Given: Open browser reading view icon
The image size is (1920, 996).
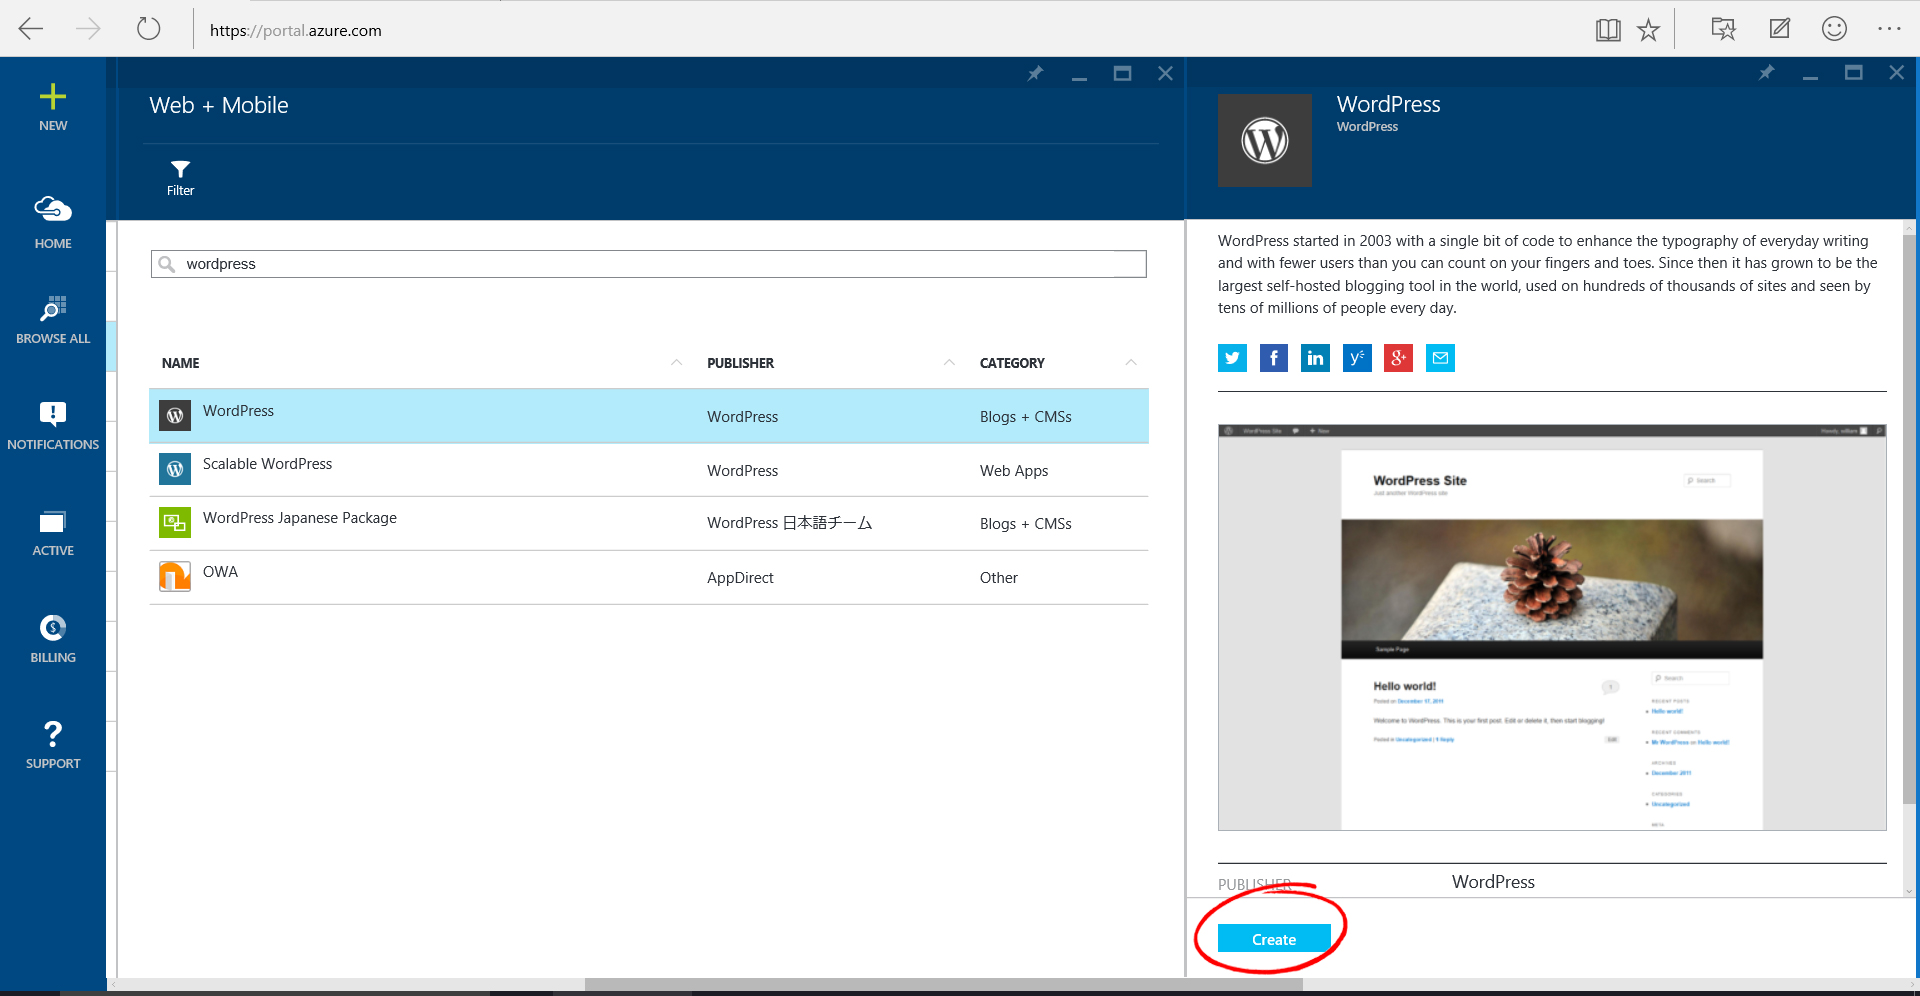Looking at the screenshot, I should click(x=1608, y=30).
